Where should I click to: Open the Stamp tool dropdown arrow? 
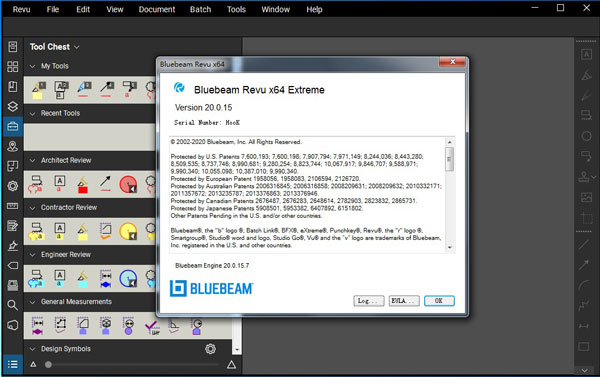pyautogui.click(x=593, y=177)
